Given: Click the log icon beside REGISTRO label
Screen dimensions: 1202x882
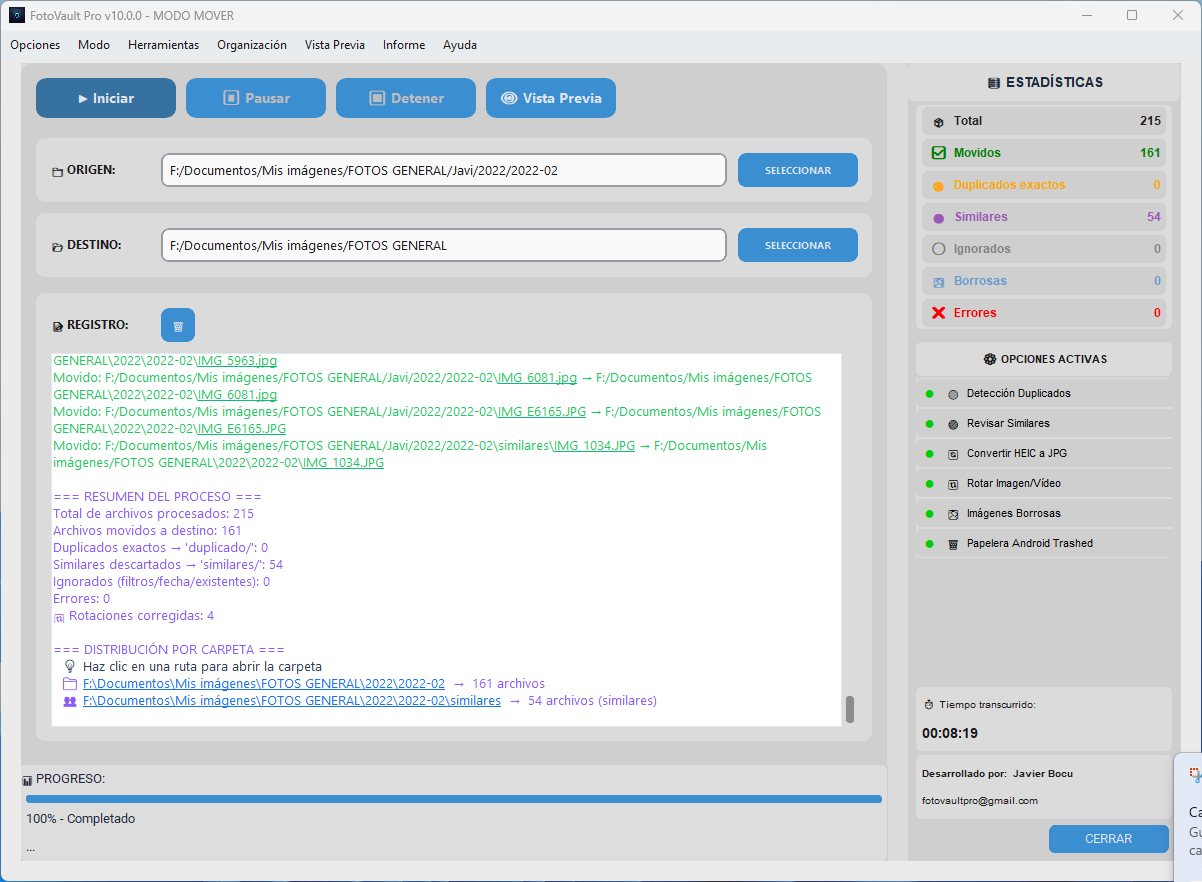Looking at the screenshot, I should (57, 326).
